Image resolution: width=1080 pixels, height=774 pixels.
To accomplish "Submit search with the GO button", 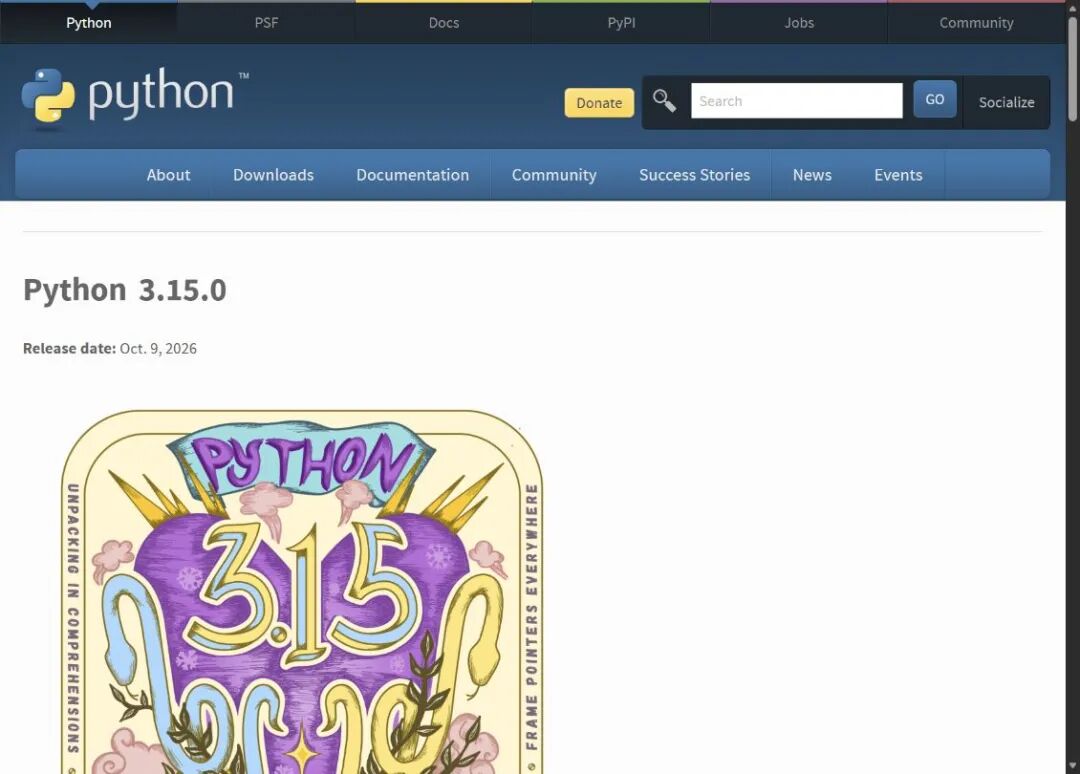I will [x=935, y=99].
